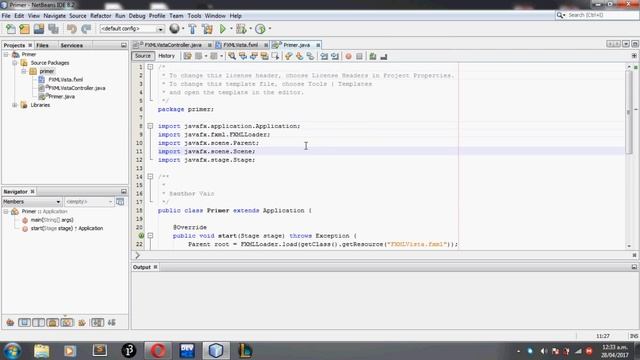
Task: Collapse the Primer project tree node
Action: (6, 54)
